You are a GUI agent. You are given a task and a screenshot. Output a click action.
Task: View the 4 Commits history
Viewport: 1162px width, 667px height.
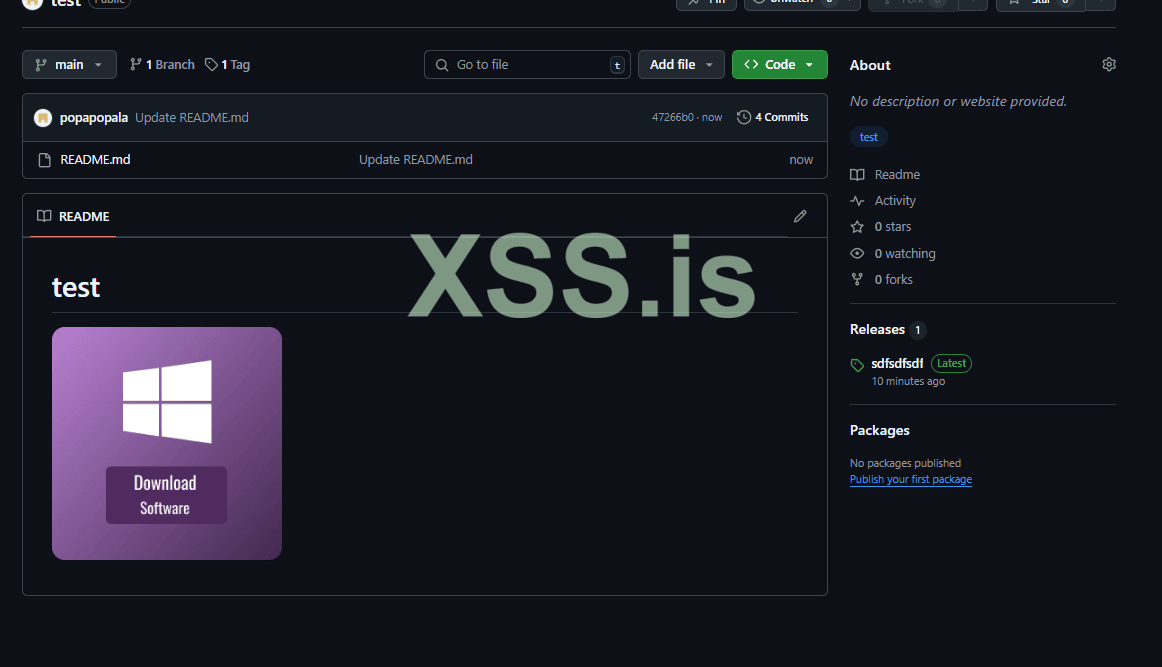click(x=772, y=117)
